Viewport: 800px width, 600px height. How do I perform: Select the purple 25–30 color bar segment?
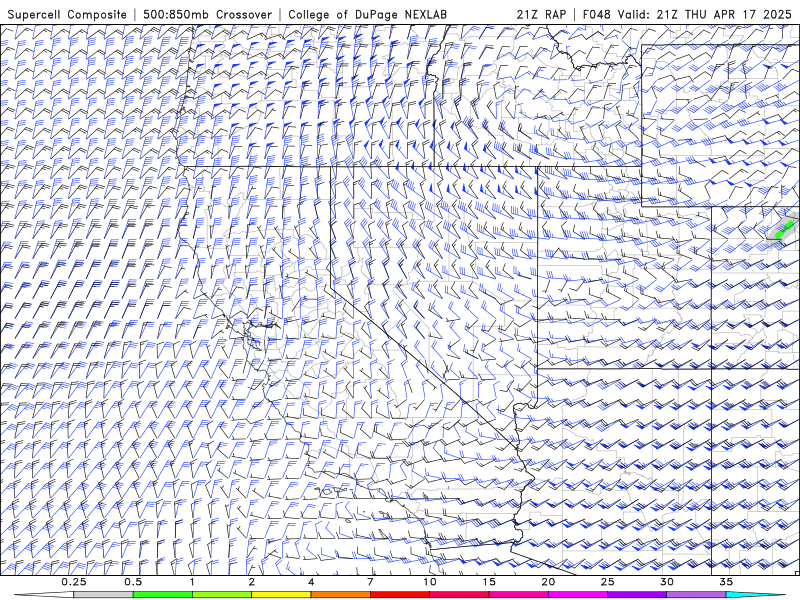pos(637,595)
